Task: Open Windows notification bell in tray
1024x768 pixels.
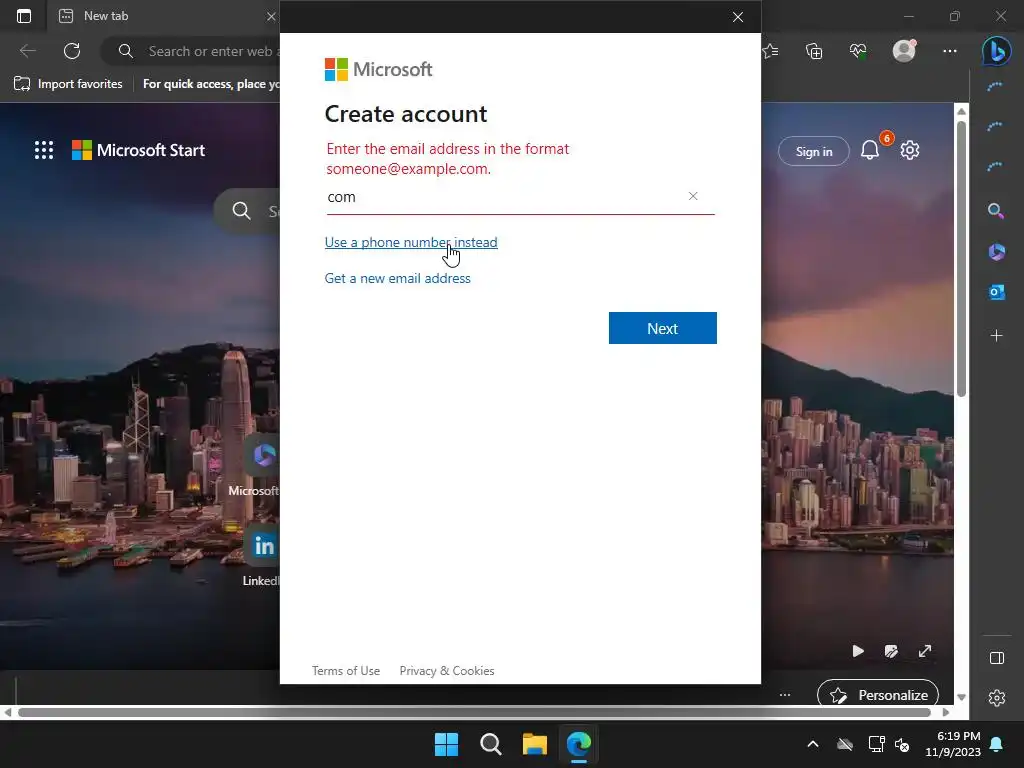Action: (997, 744)
